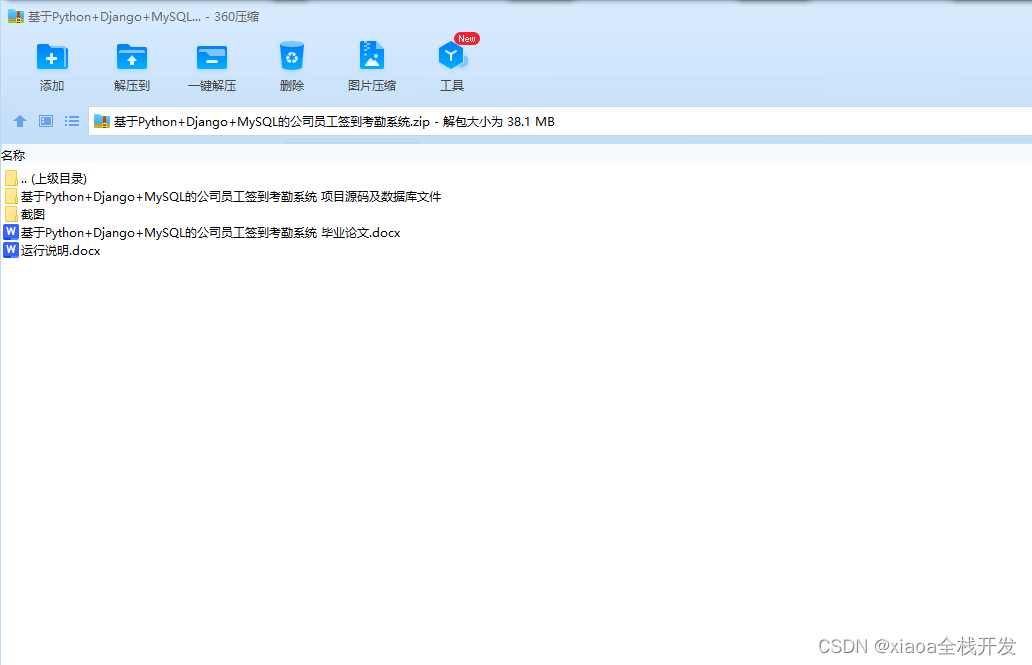Click the blue up-arrow navigation icon
The height and width of the screenshot is (665, 1032).
19,121
